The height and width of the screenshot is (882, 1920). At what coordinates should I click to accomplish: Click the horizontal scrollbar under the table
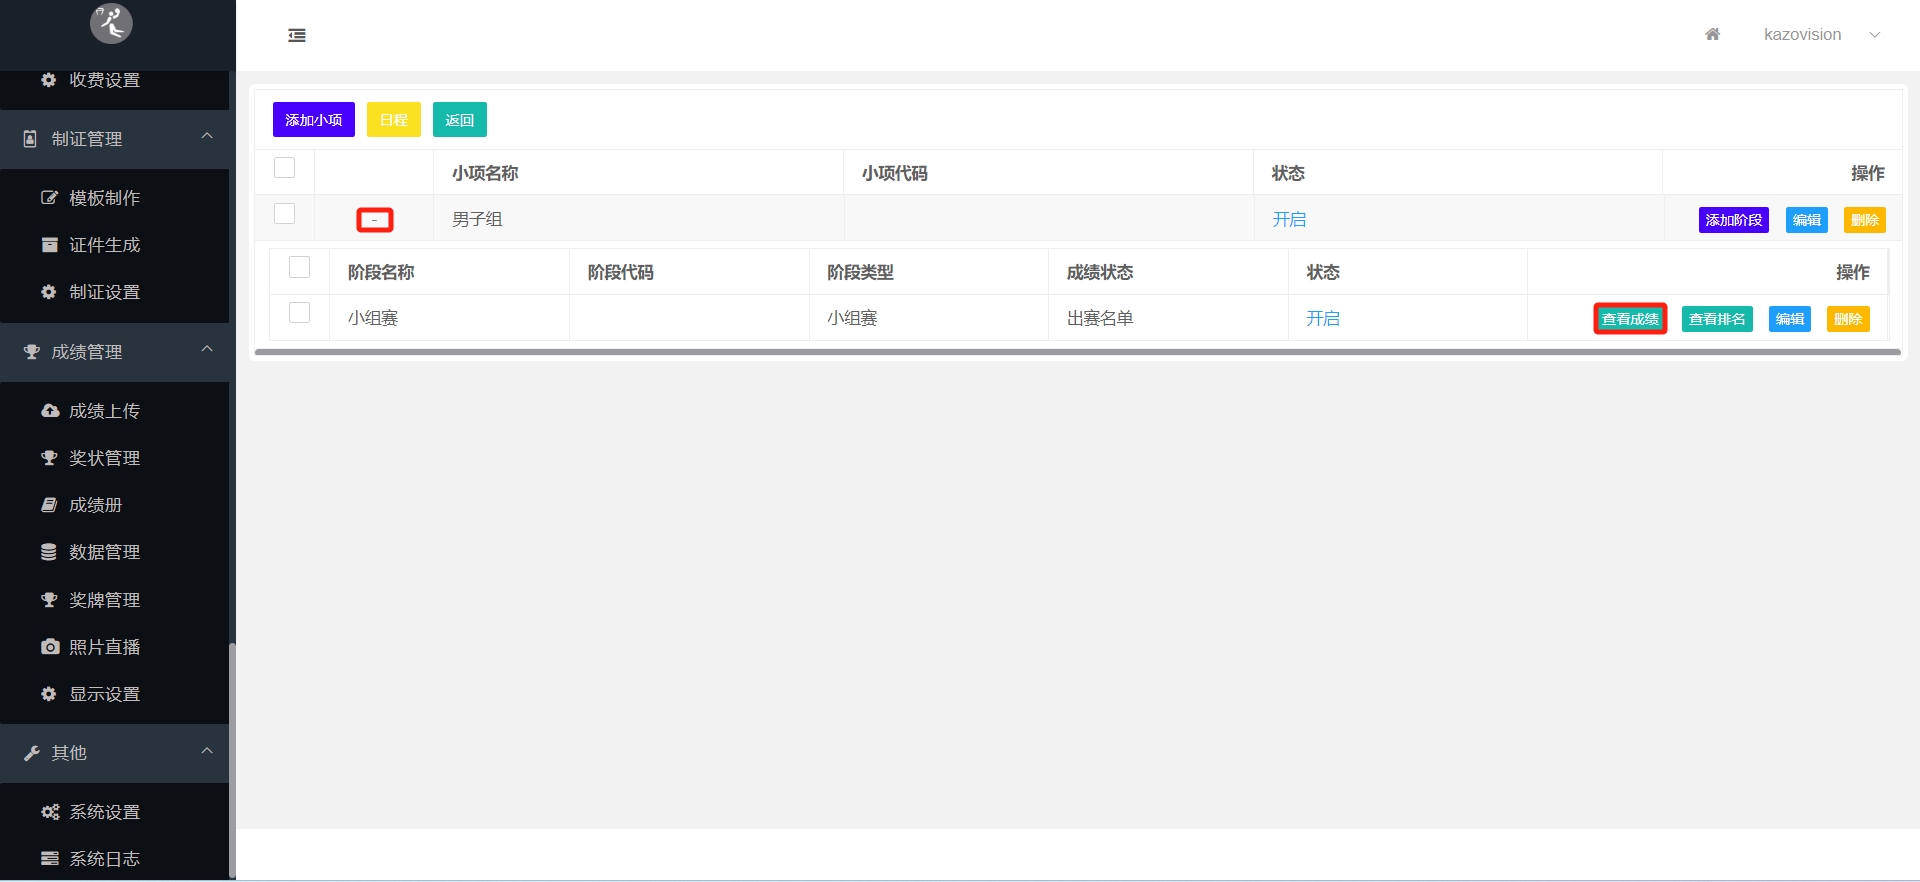(x=1077, y=352)
